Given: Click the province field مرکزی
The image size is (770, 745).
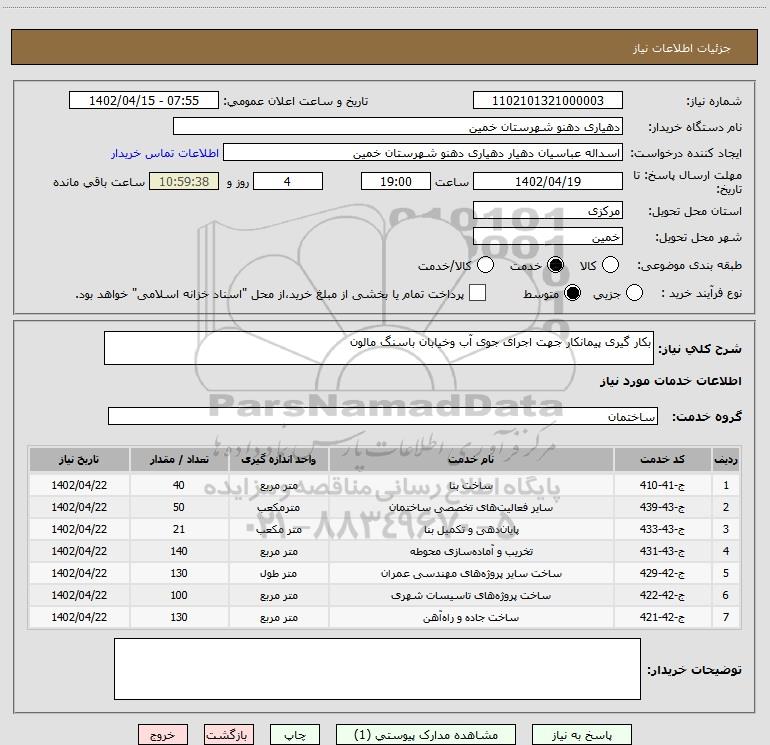Looking at the screenshot, I should 548,210.
